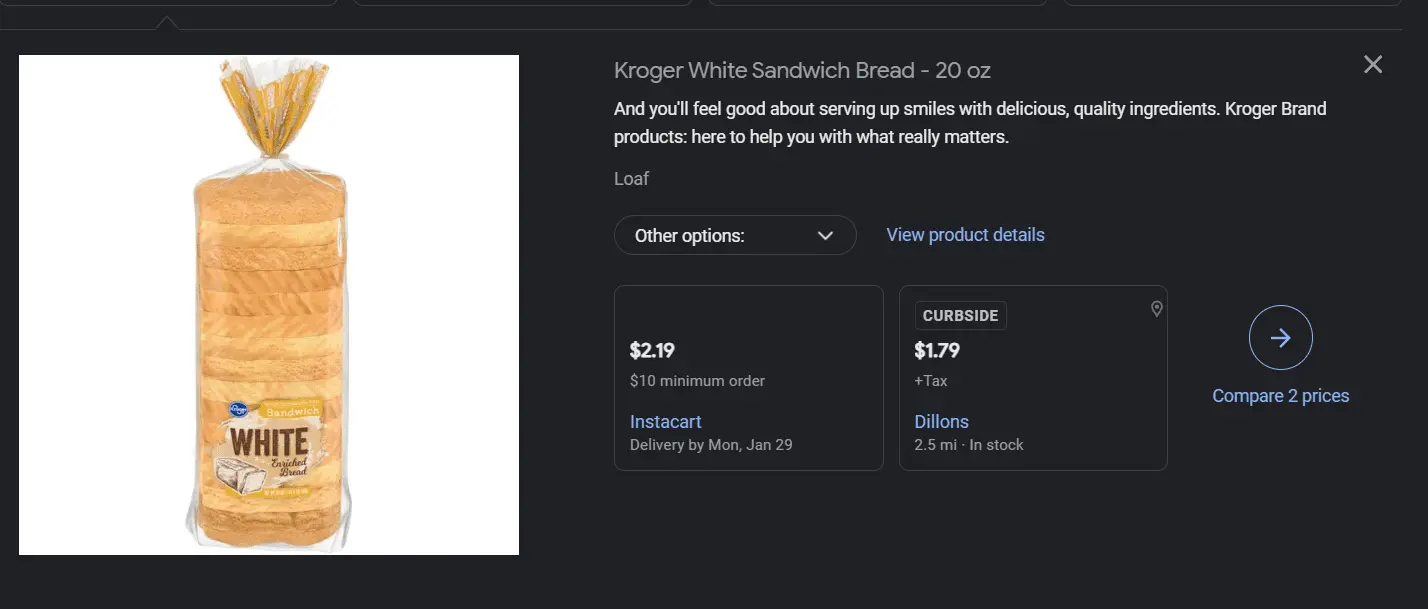Click the $10 minimum order note

point(697,381)
